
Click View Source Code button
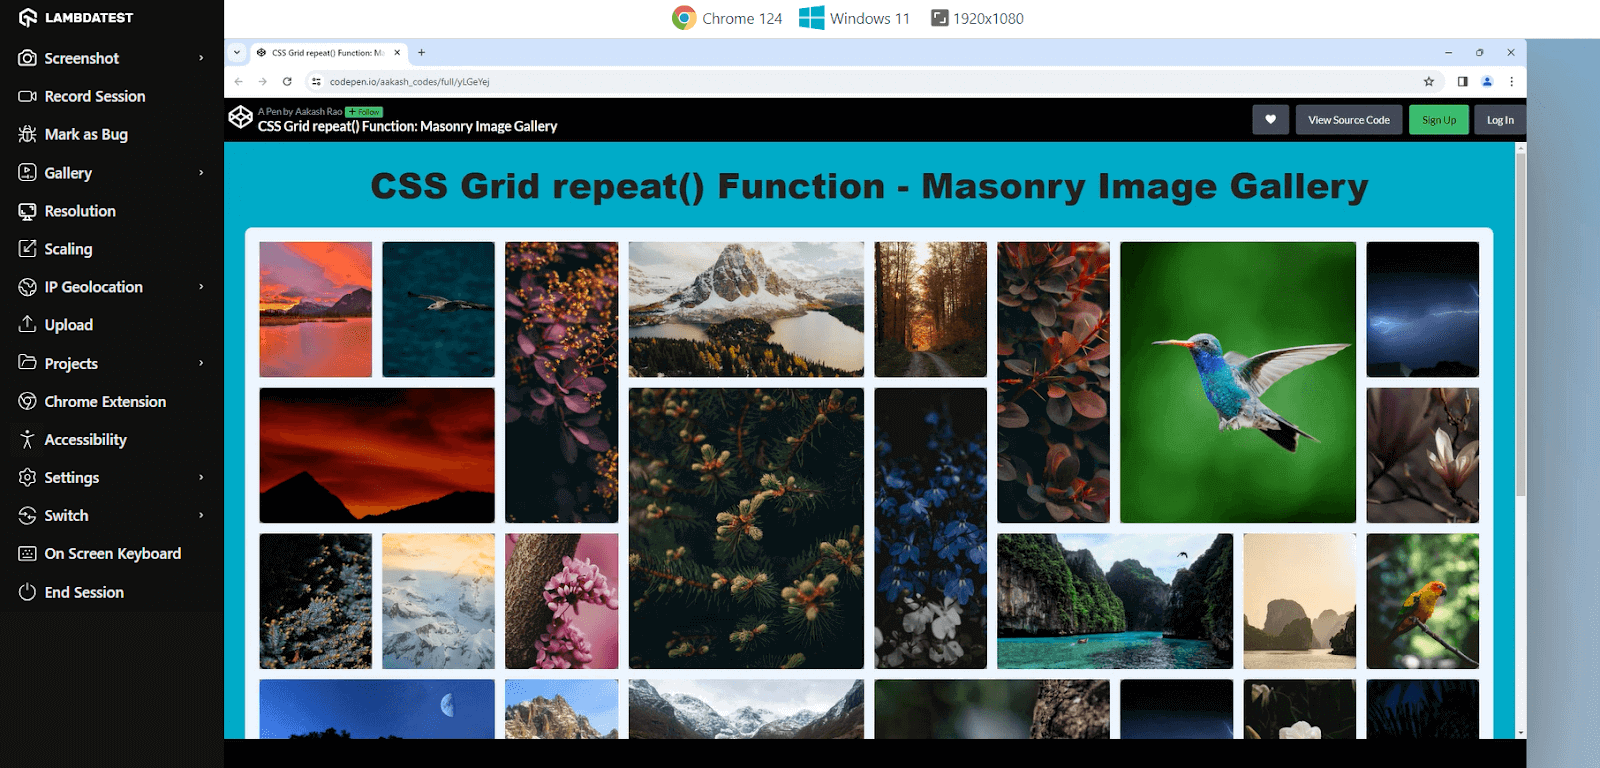click(x=1349, y=120)
